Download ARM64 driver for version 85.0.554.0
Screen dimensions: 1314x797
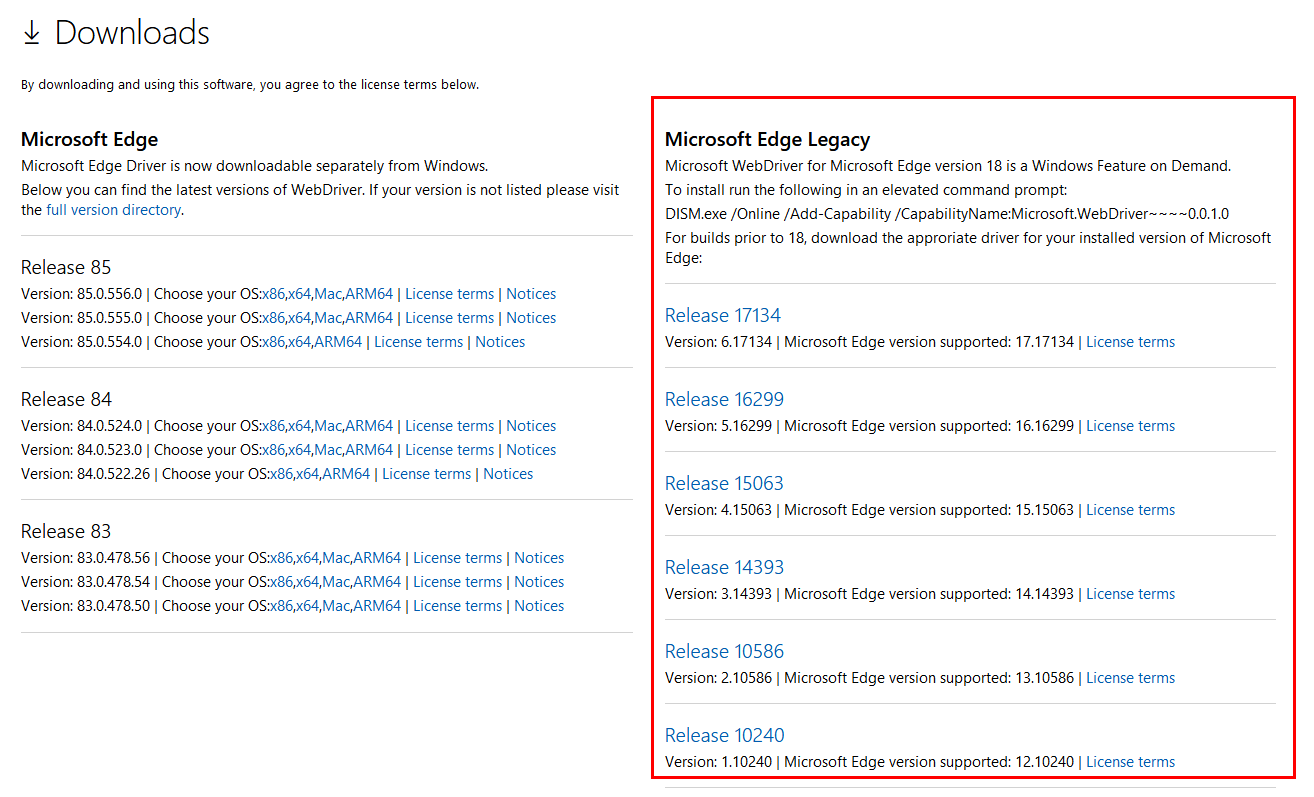point(338,342)
